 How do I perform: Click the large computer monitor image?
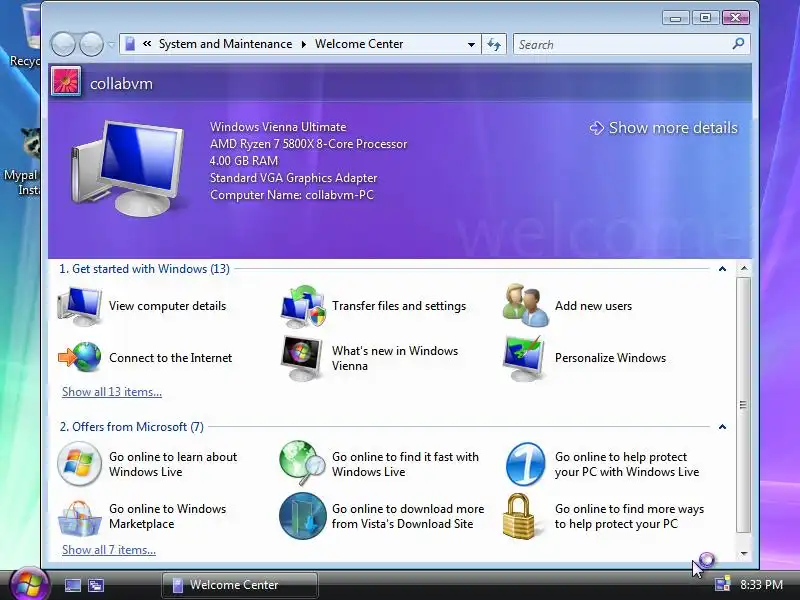tap(127, 168)
